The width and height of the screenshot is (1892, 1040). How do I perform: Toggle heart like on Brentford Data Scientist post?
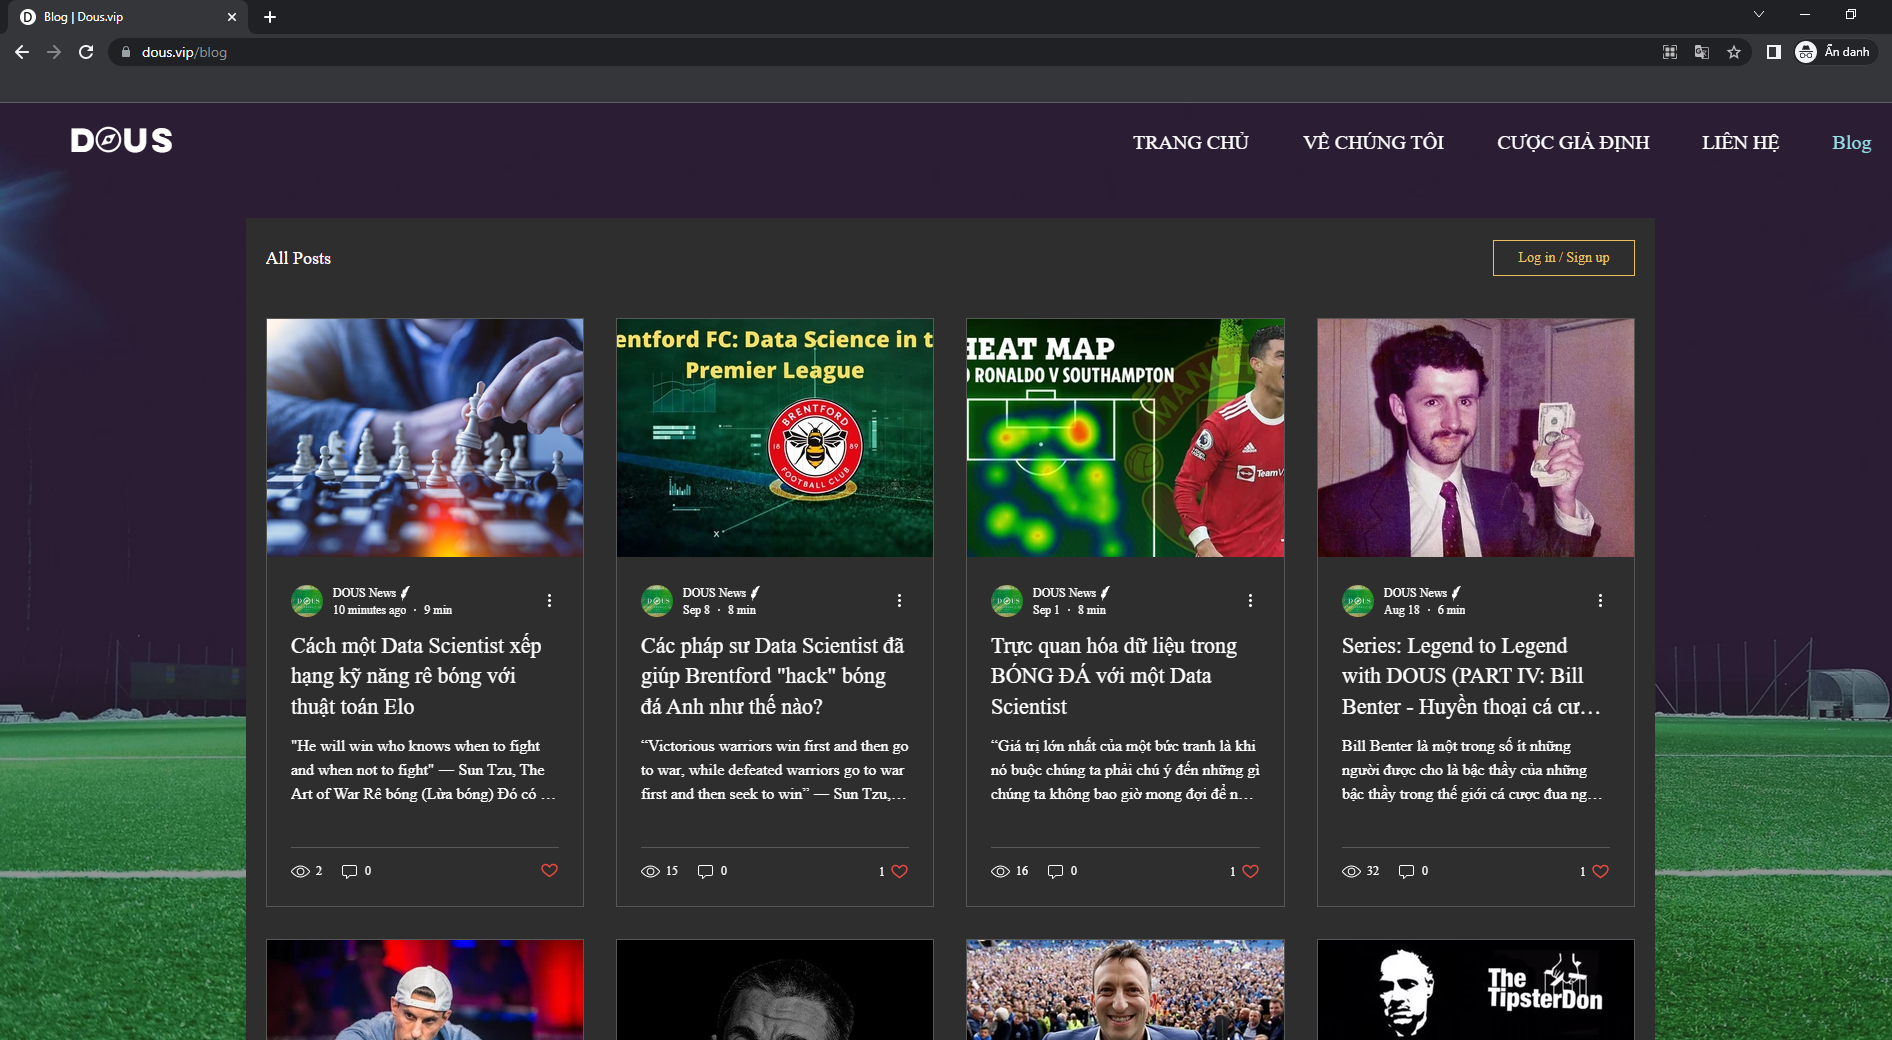(x=899, y=871)
